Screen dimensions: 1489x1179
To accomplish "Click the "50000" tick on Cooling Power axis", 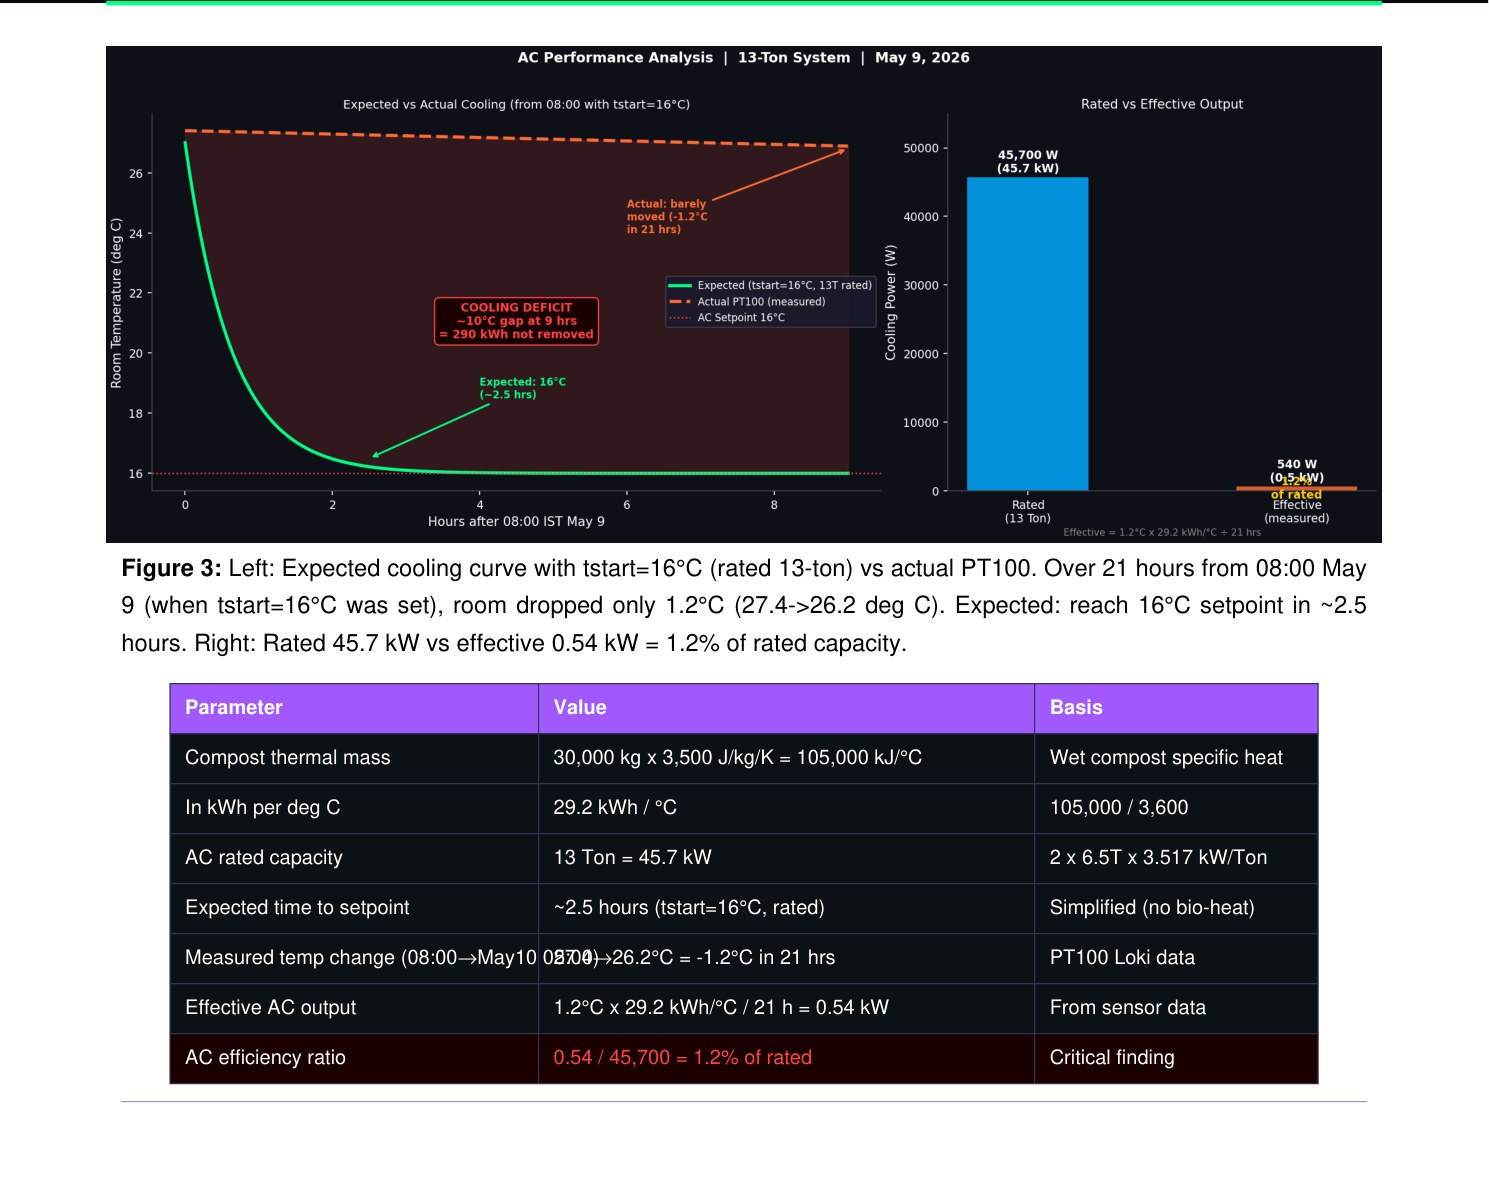I will 921,148.
